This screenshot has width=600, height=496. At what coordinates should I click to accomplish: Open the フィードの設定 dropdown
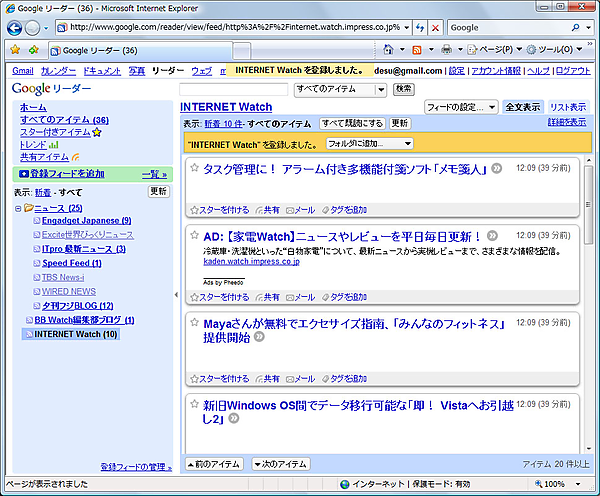click(460, 106)
